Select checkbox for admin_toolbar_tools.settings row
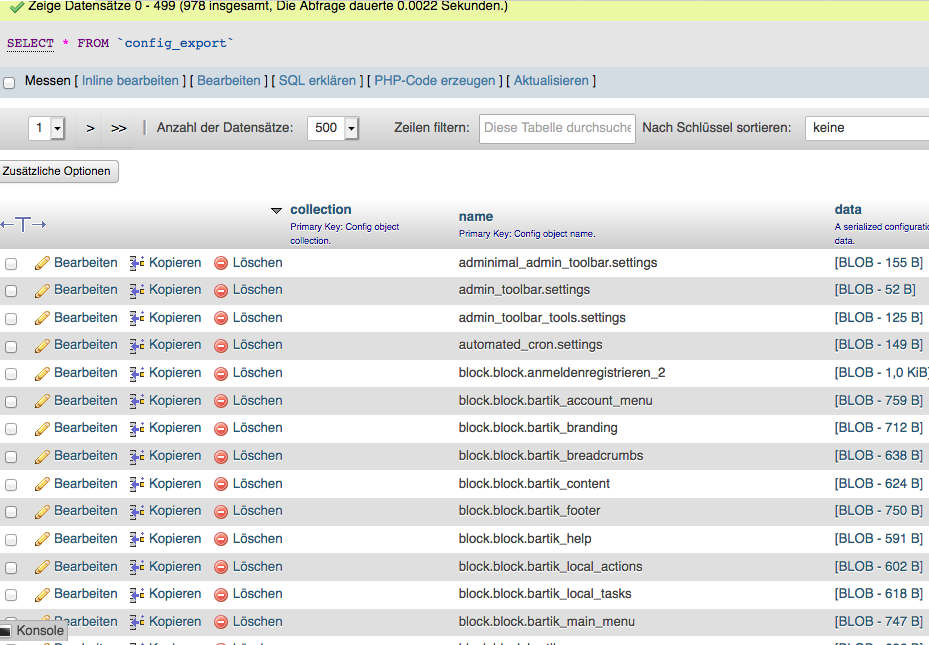The width and height of the screenshot is (929, 645). 11,318
